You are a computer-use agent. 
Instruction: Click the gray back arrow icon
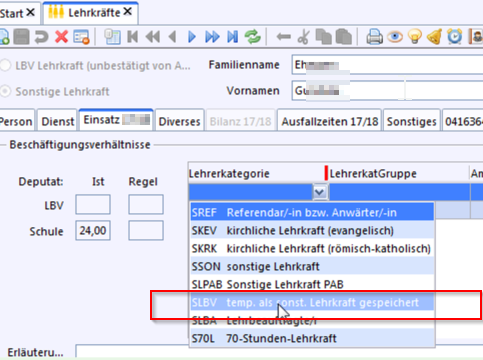[284, 37]
